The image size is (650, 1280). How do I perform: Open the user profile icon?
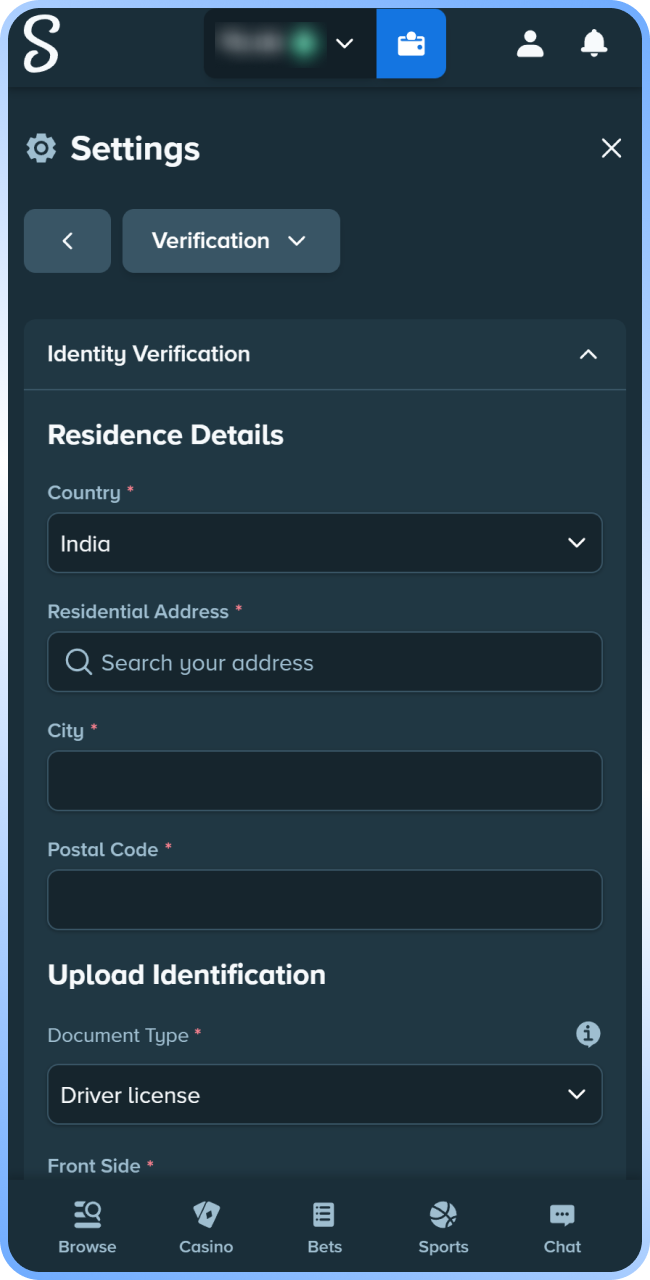[x=530, y=43]
